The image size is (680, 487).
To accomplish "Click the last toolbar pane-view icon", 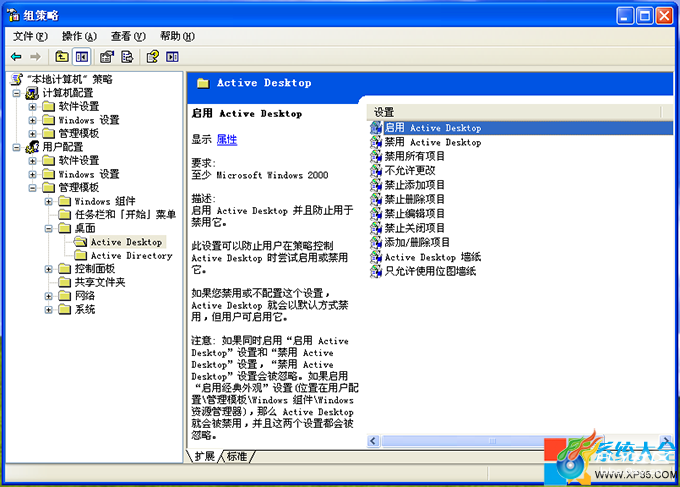I will coord(172,56).
